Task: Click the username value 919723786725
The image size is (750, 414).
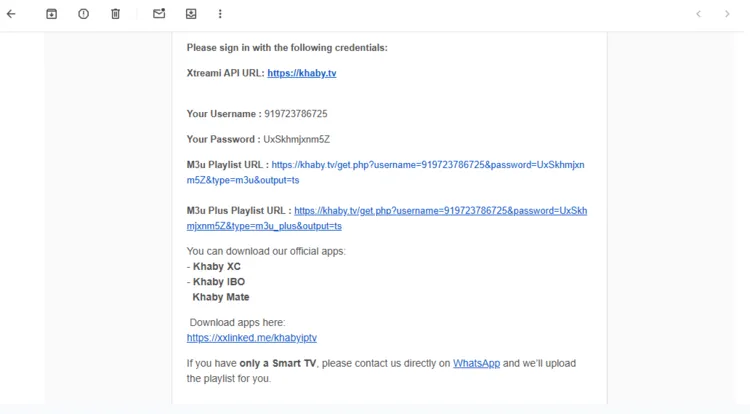Action: click(296, 114)
